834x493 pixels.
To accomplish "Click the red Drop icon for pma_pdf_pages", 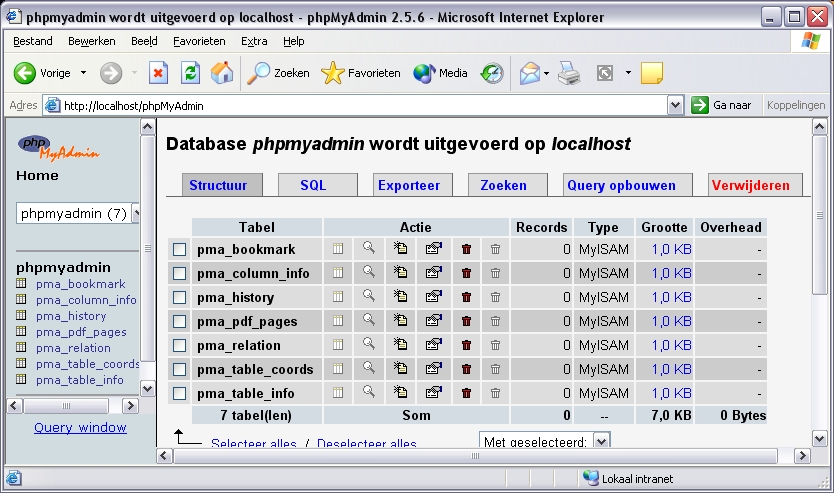I will tap(466, 321).
